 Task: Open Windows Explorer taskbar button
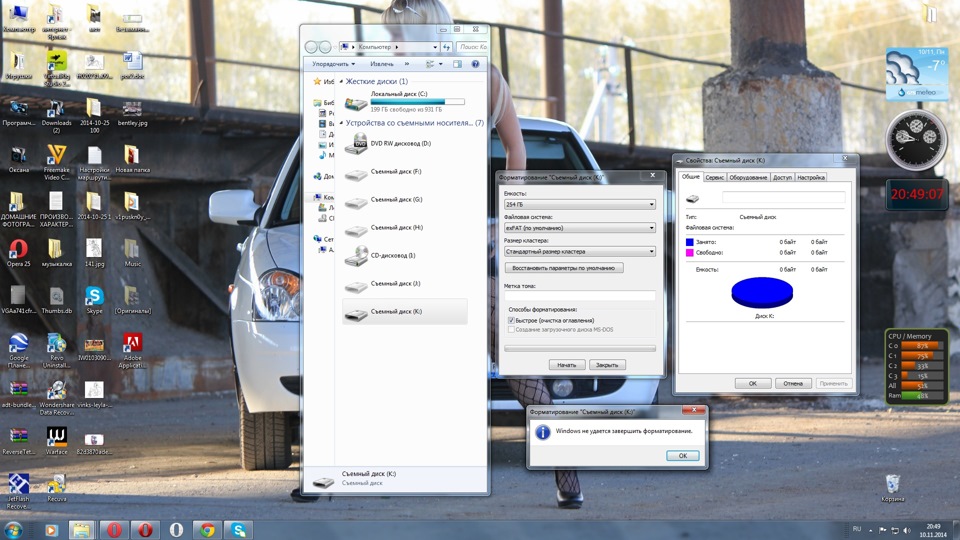pyautogui.click(x=81, y=530)
